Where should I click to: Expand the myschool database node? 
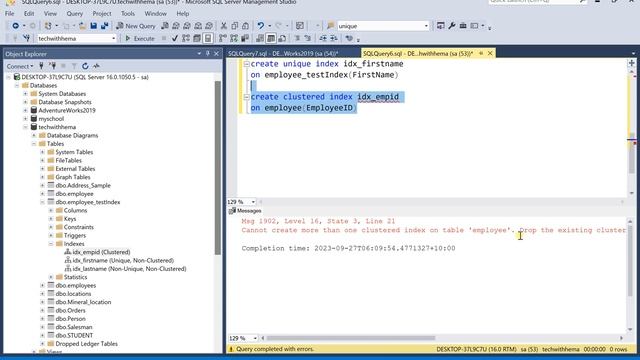coord(26,119)
